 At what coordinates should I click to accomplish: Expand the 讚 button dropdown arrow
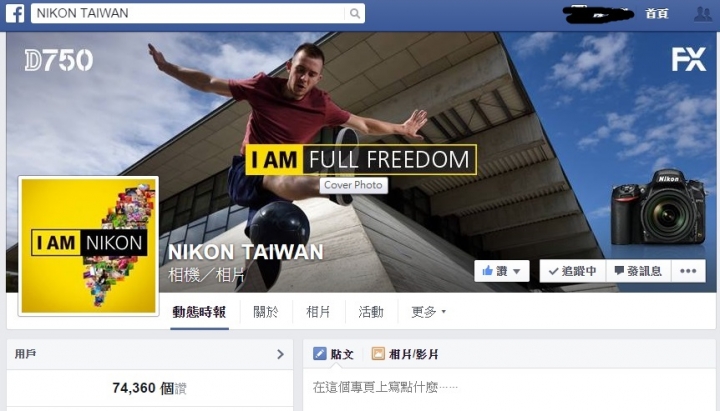tap(517, 271)
